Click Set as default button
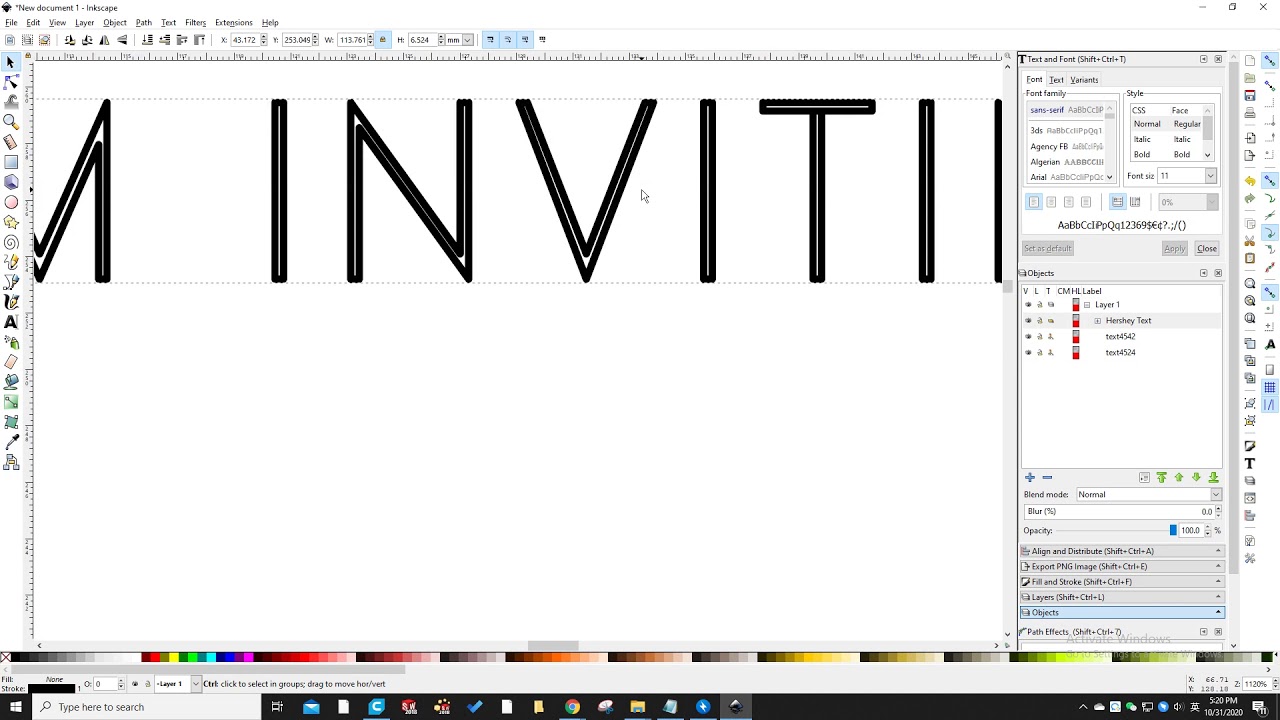 pyautogui.click(x=1047, y=249)
